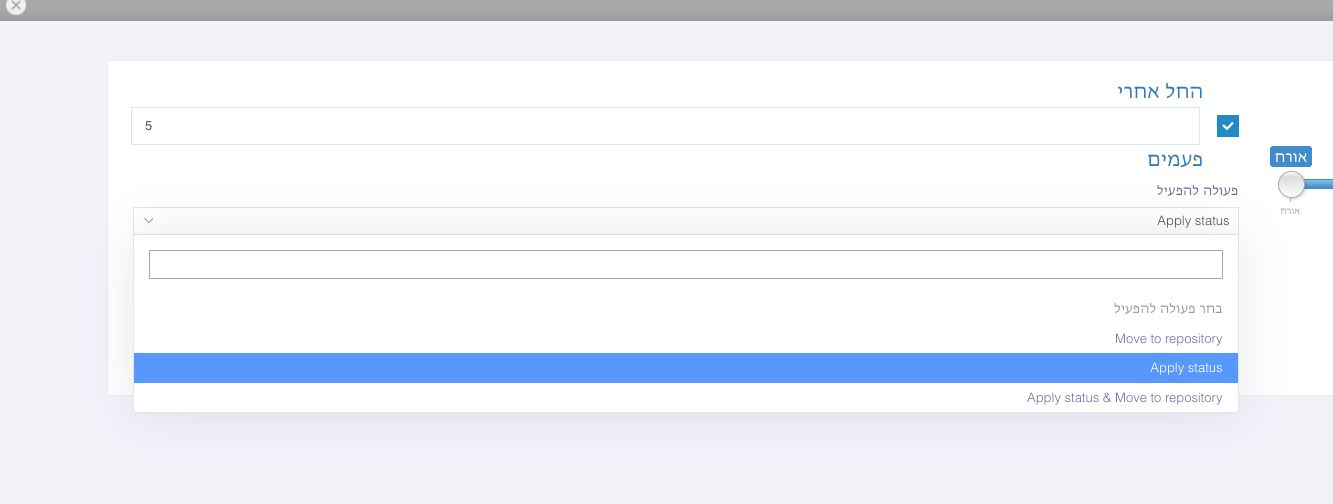This screenshot has width=1333, height=504.
Task: Click the dropdown chevron arrow icon
Action: pyautogui.click(x=148, y=221)
